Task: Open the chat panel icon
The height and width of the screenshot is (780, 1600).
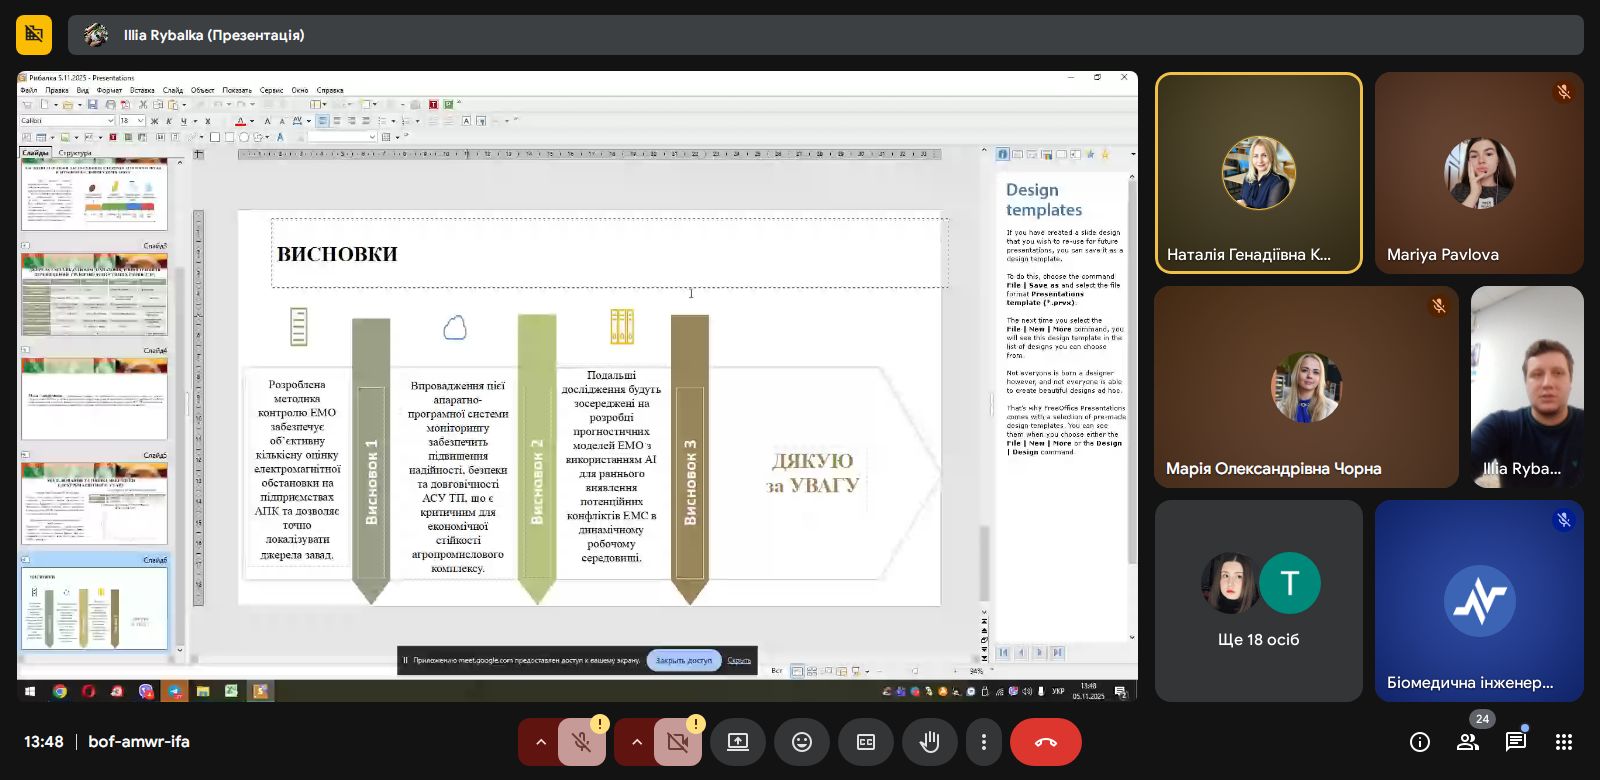Action: (1515, 742)
